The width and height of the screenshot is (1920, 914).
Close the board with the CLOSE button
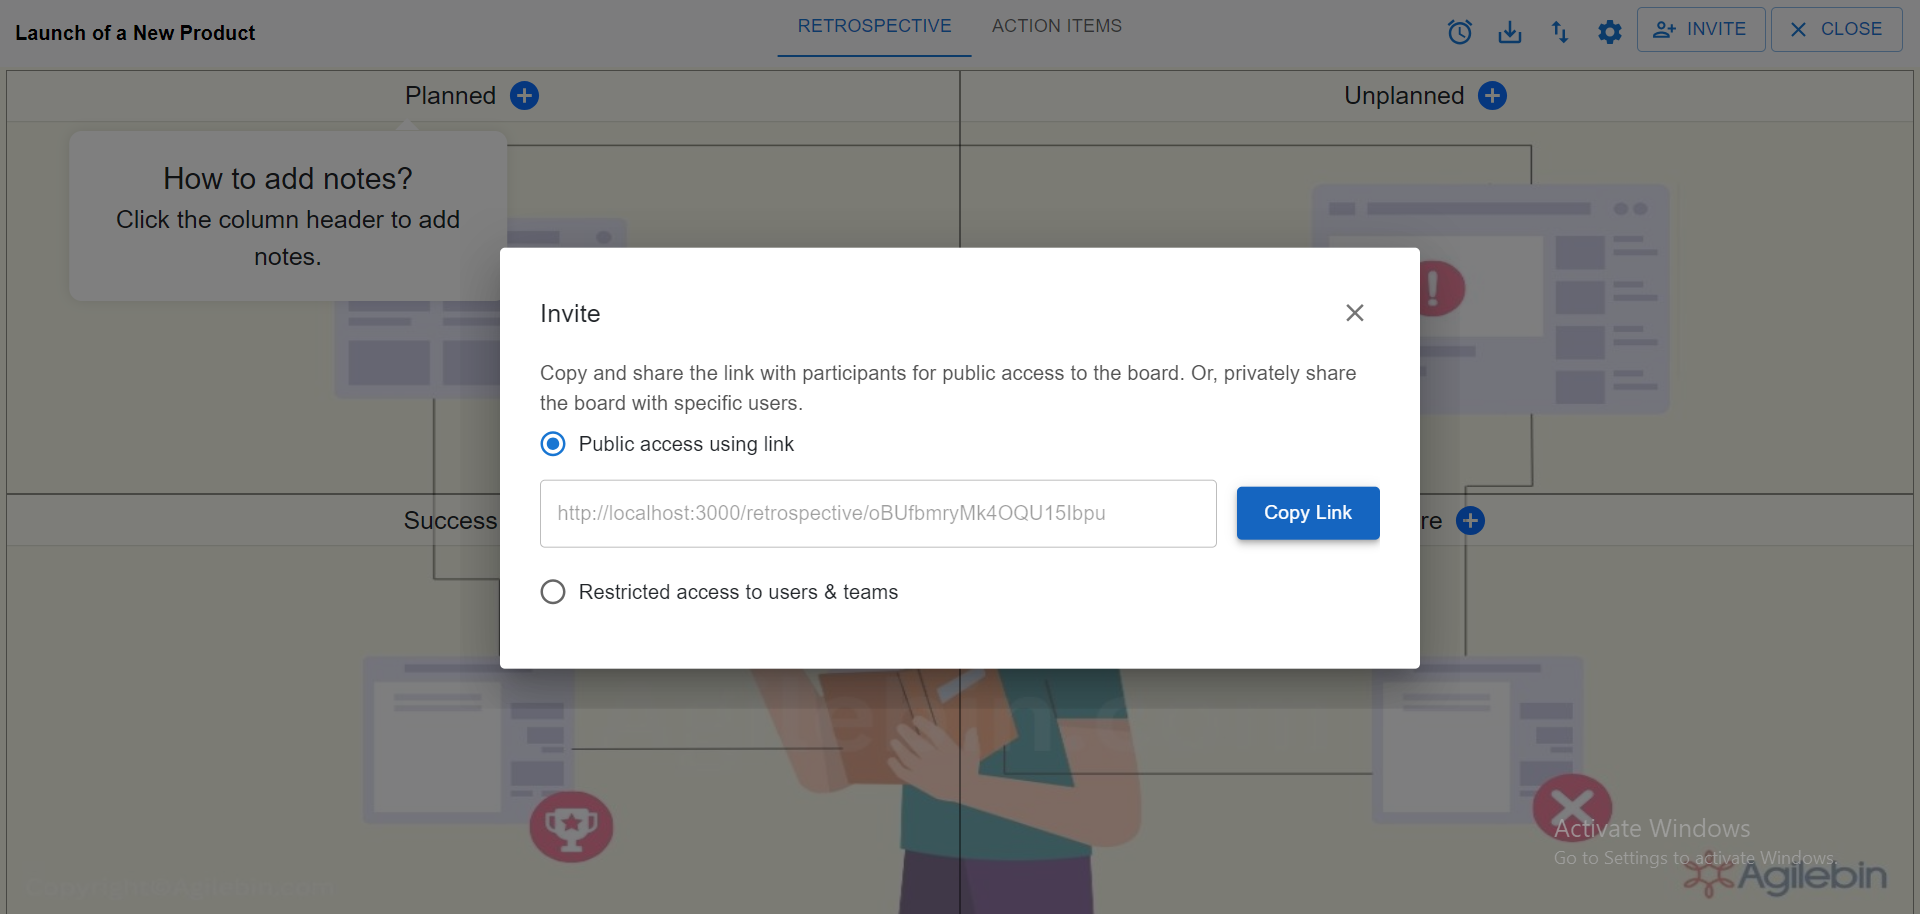pos(1836,29)
